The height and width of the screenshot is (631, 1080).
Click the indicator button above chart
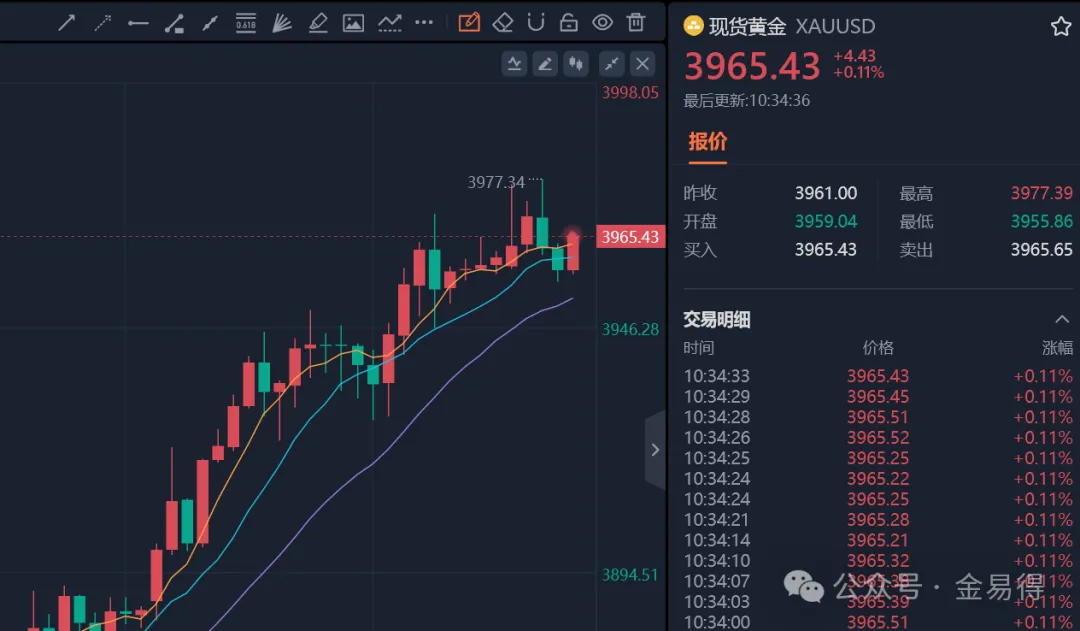tap(514, 64)
